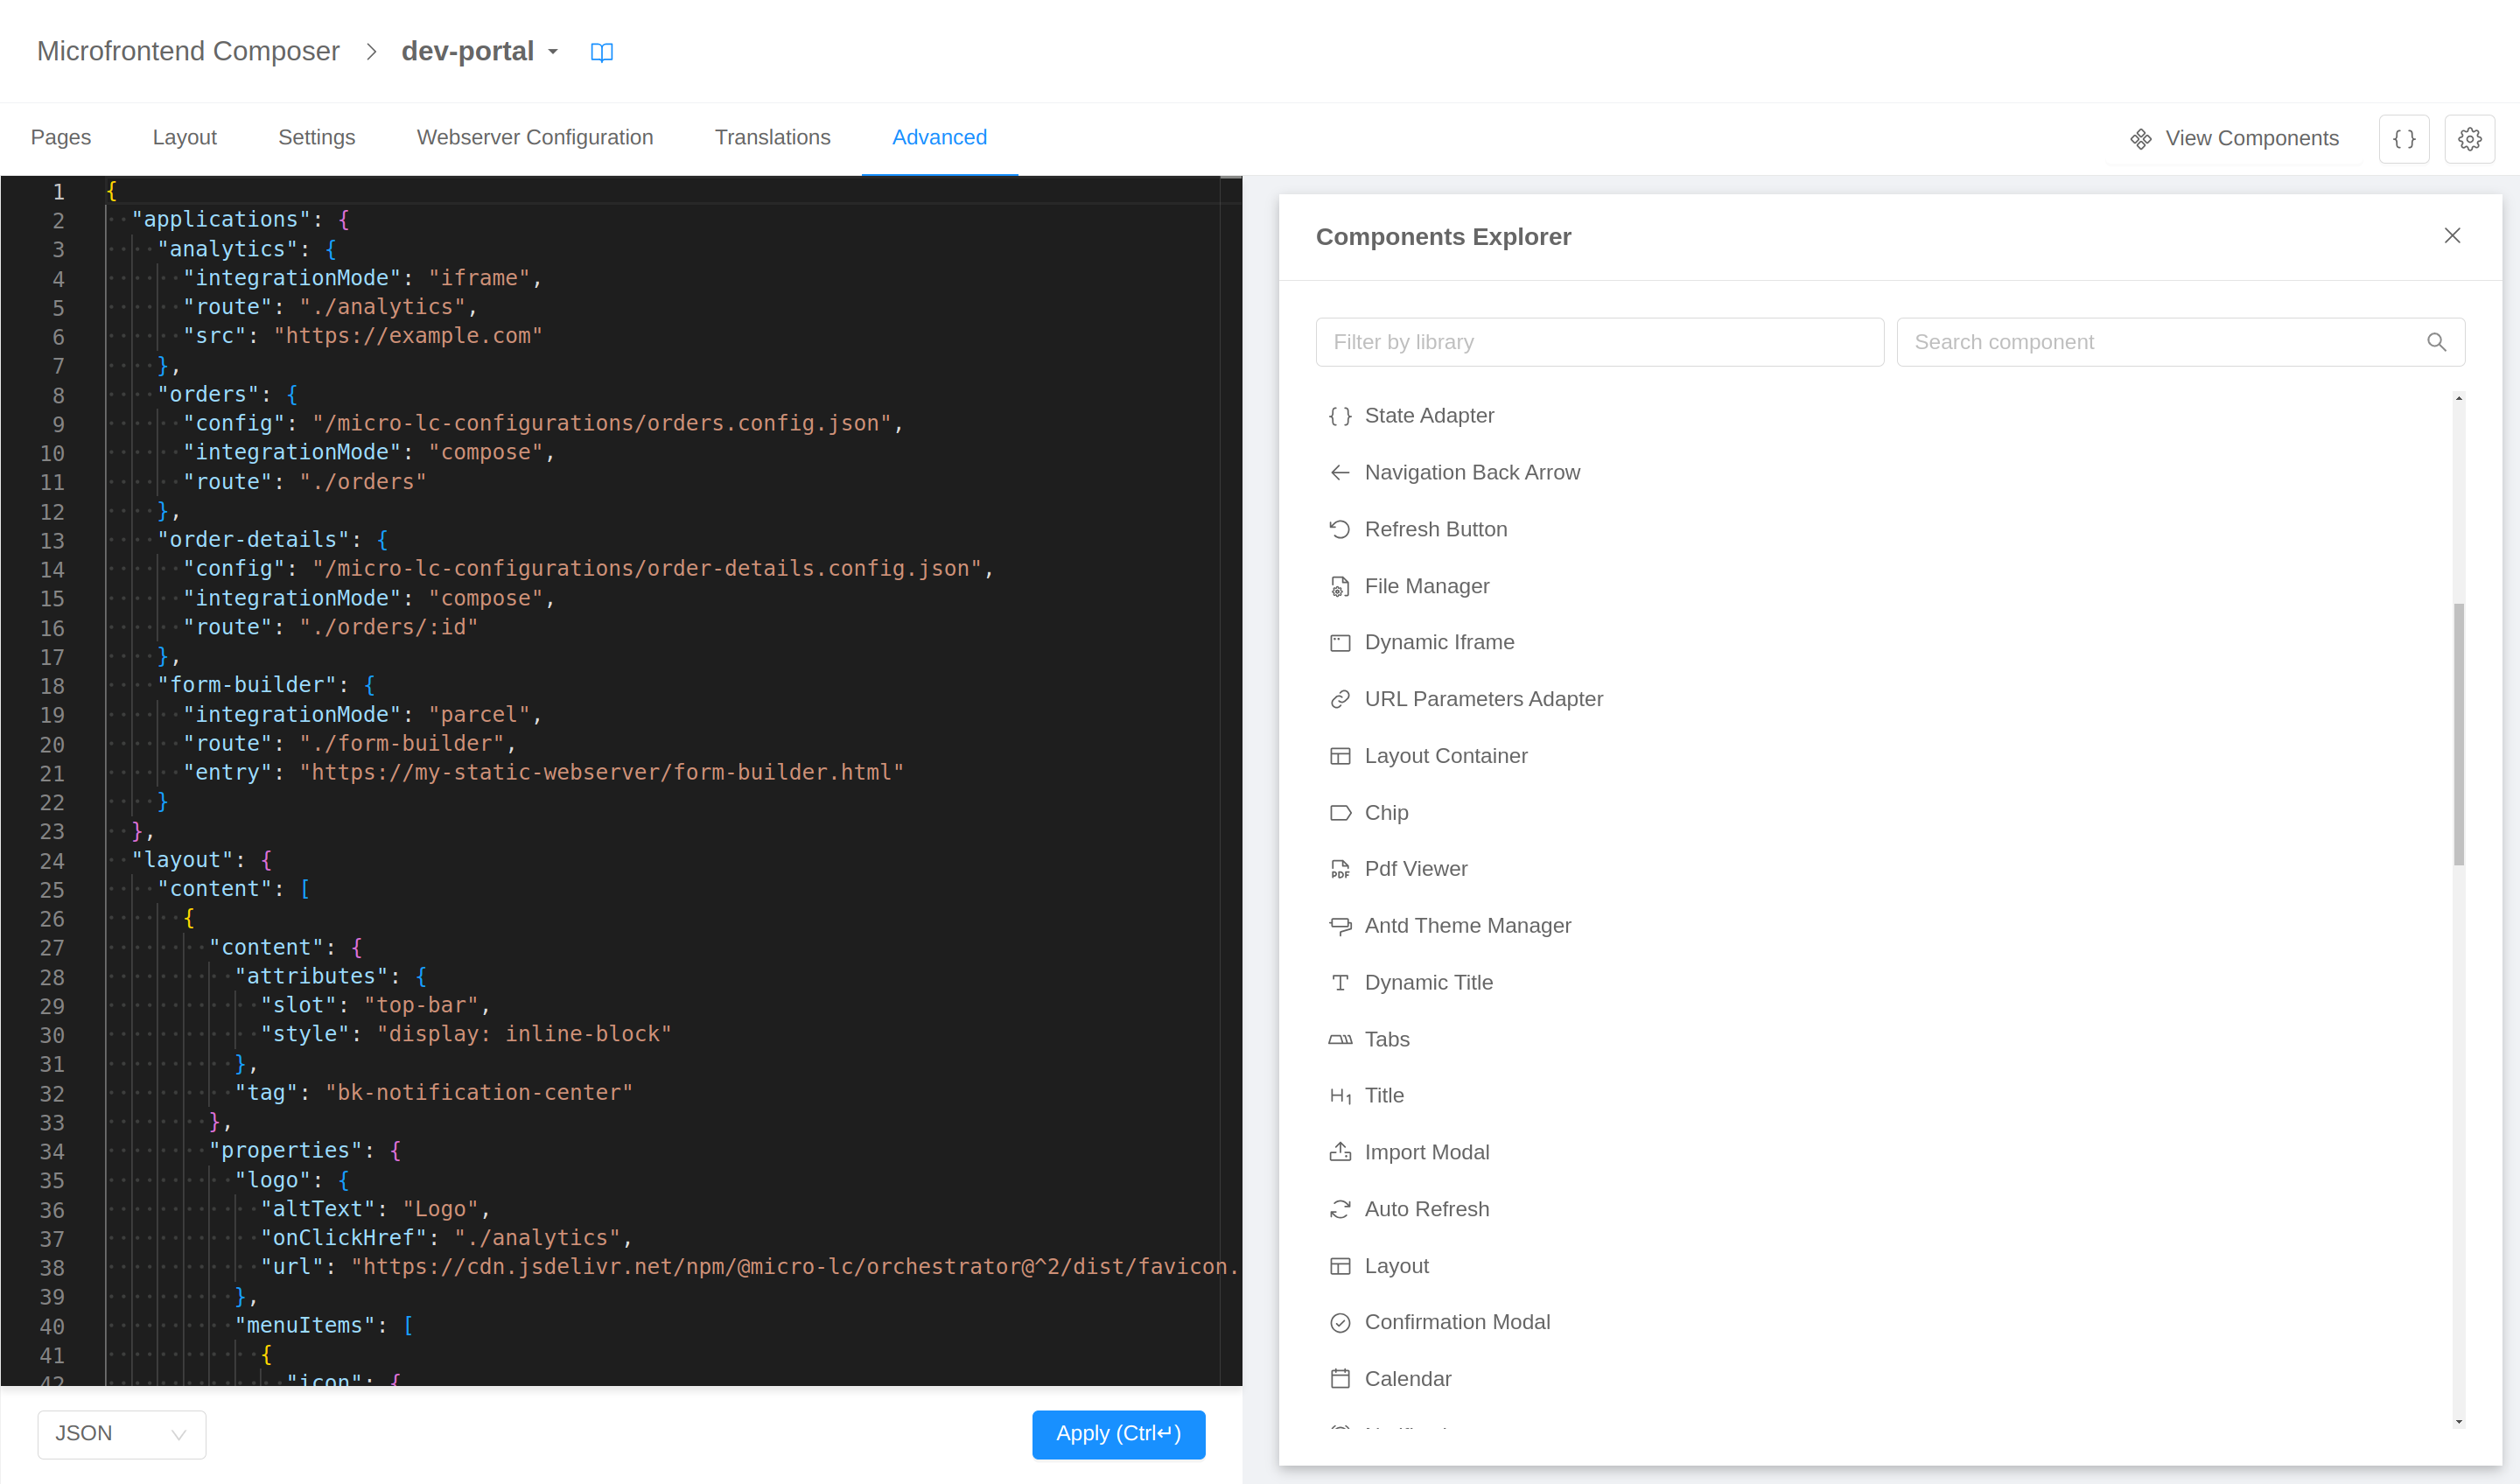Image resolution: width=2520 pixels, height=1484 pixels.
Task: Click the View Components icon
Action: tap(2141, 138)
